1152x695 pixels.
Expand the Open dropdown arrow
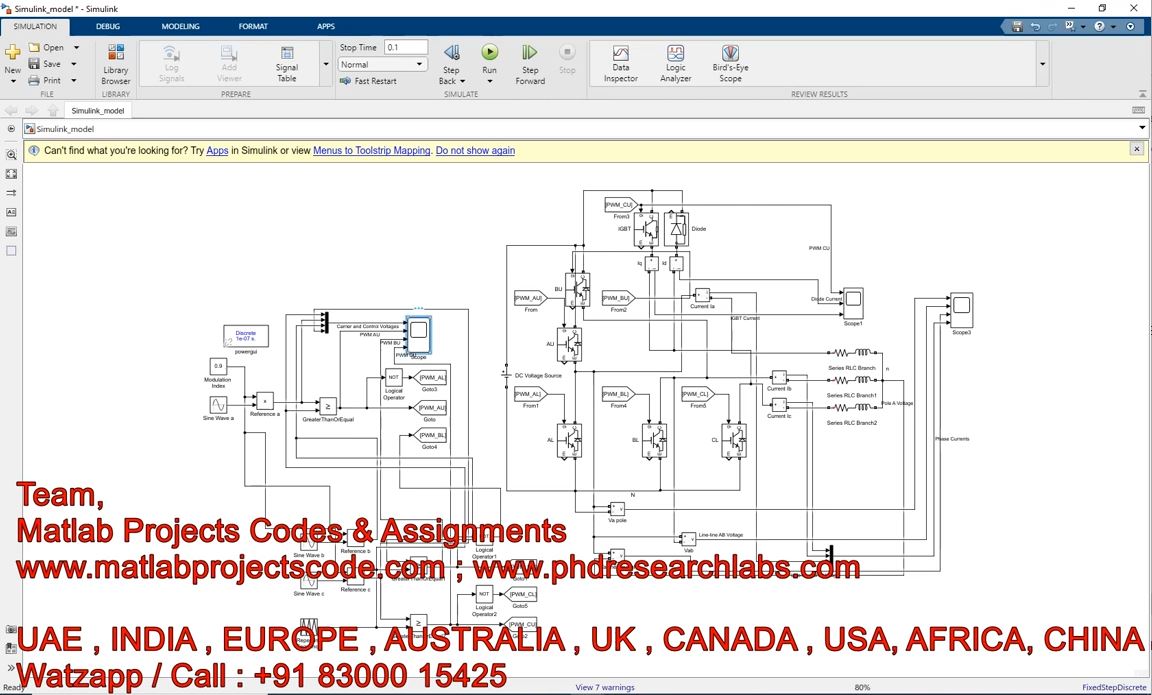coord(76,48)
